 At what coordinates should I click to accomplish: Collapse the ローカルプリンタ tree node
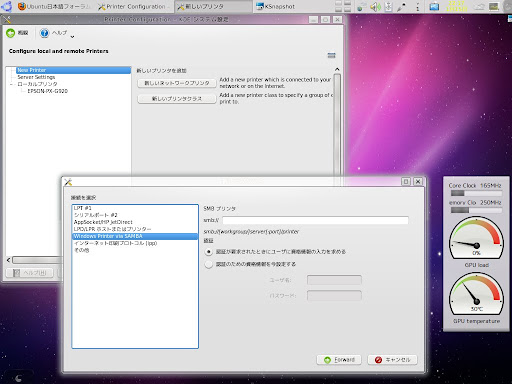point(11,84)
